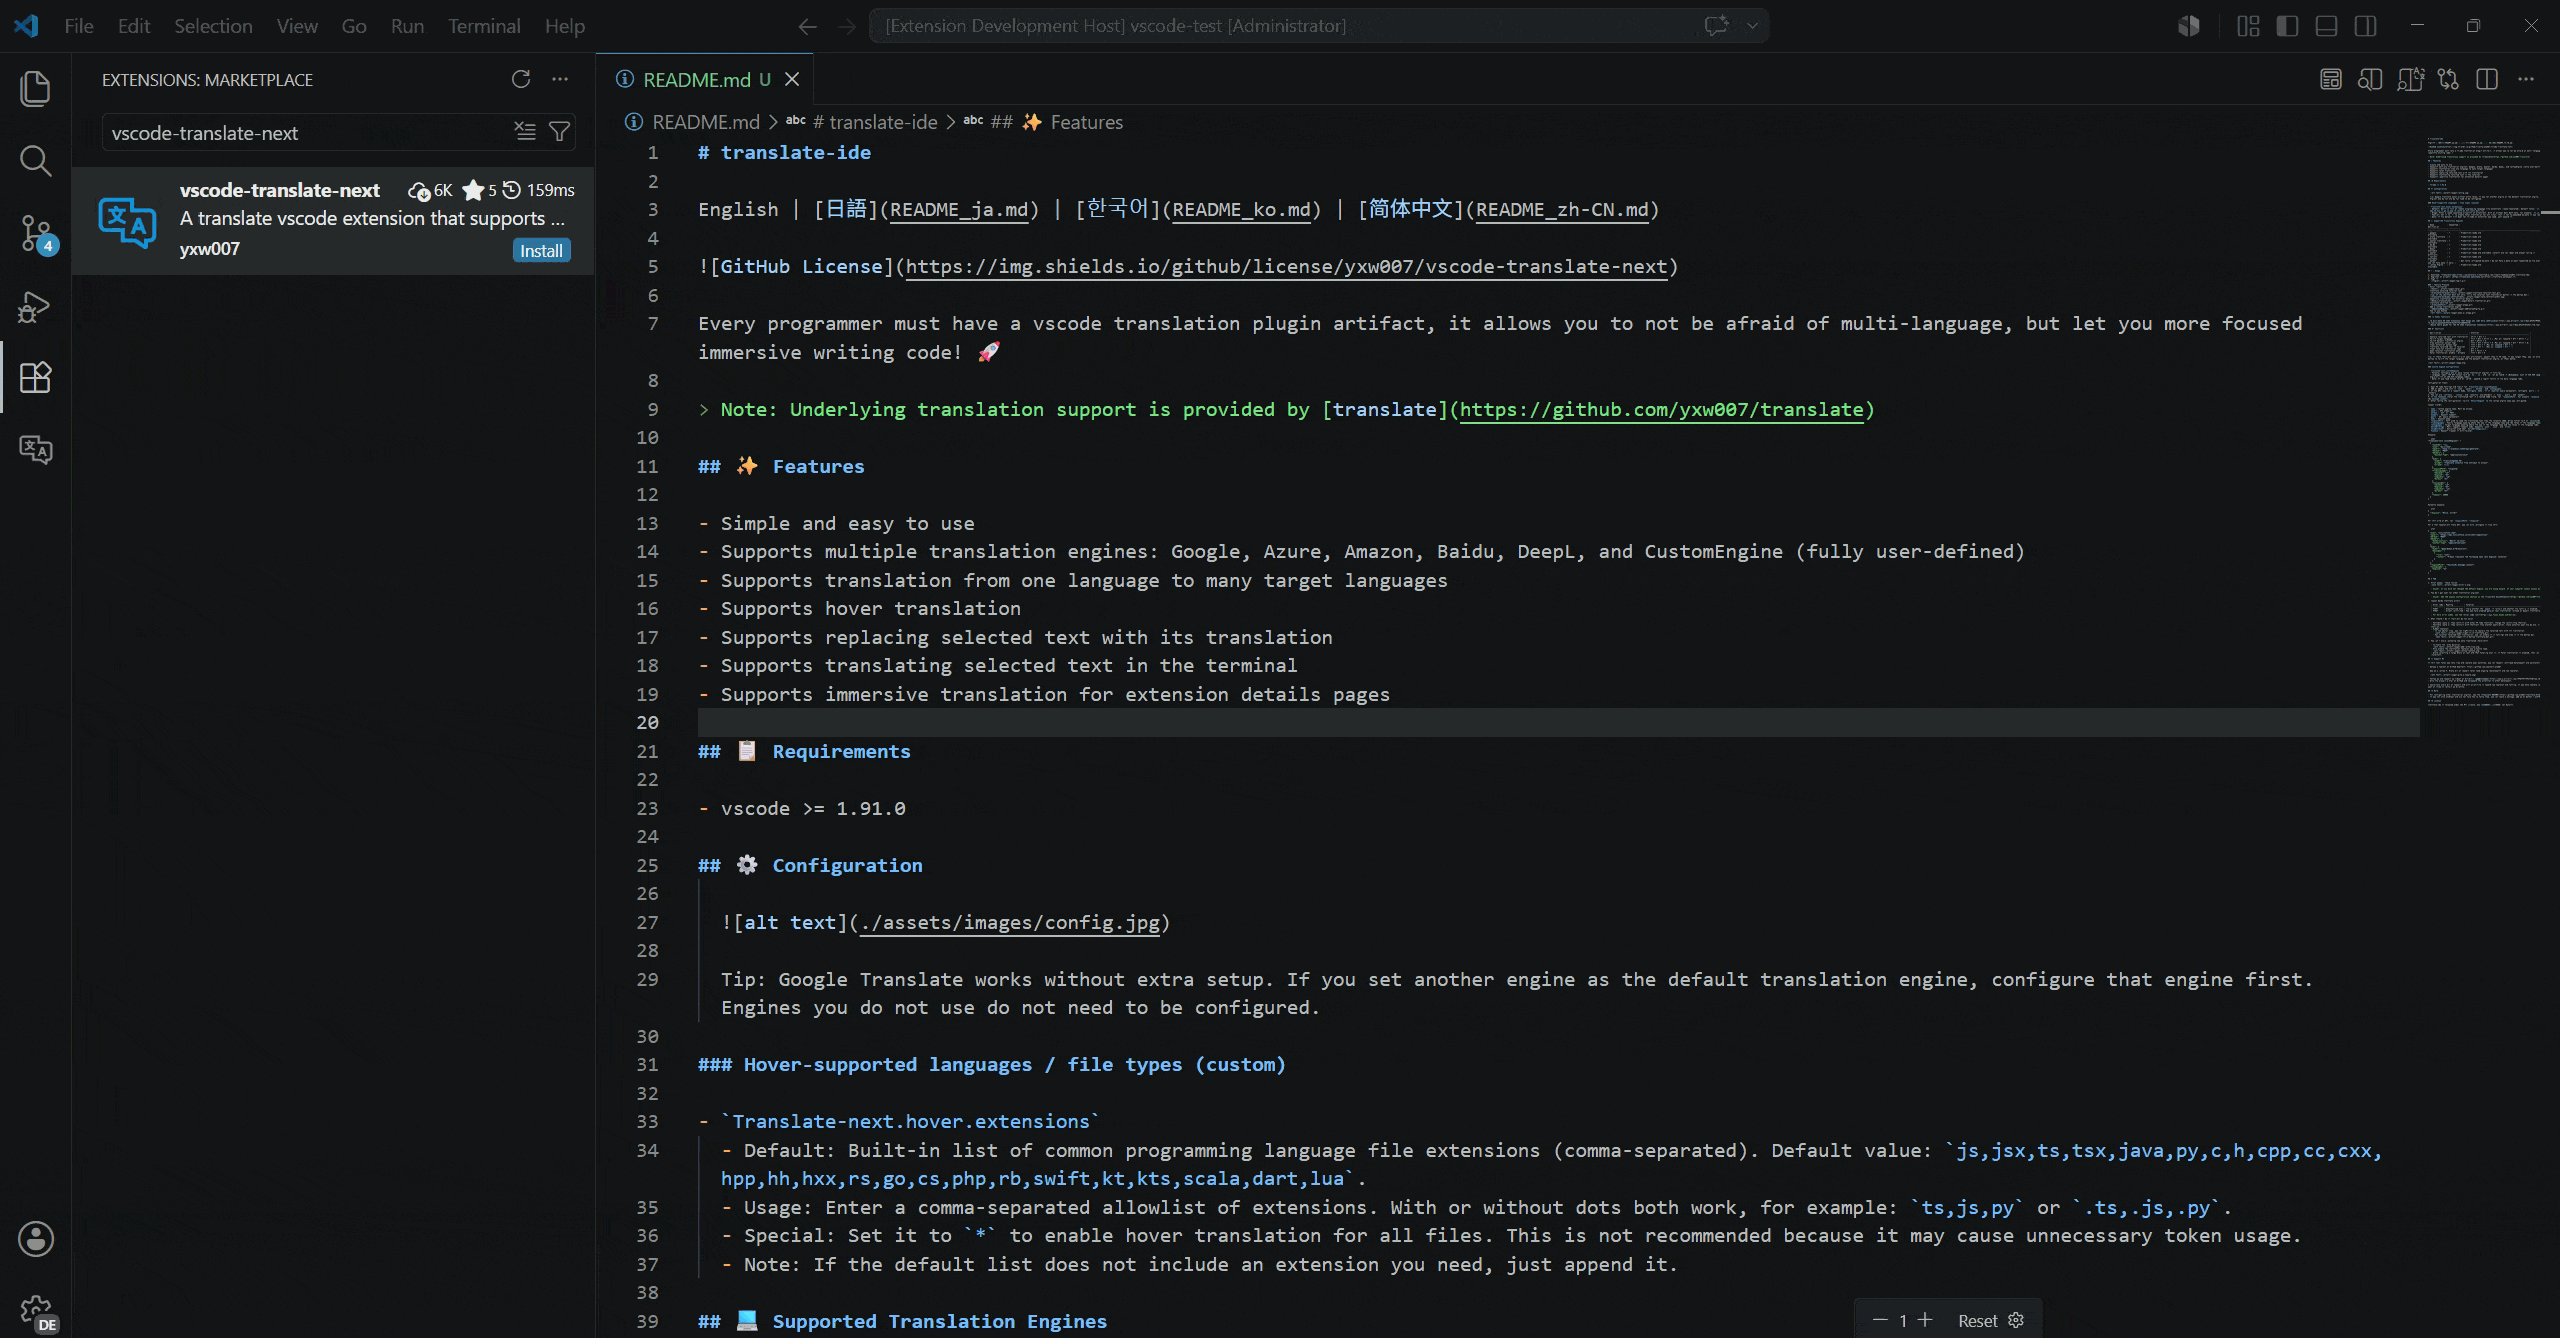Open changes compare icon in editor toolbar
Image resolution: width=2560 pixels, height=1338 pixels.
click(x=2448, y=79)
